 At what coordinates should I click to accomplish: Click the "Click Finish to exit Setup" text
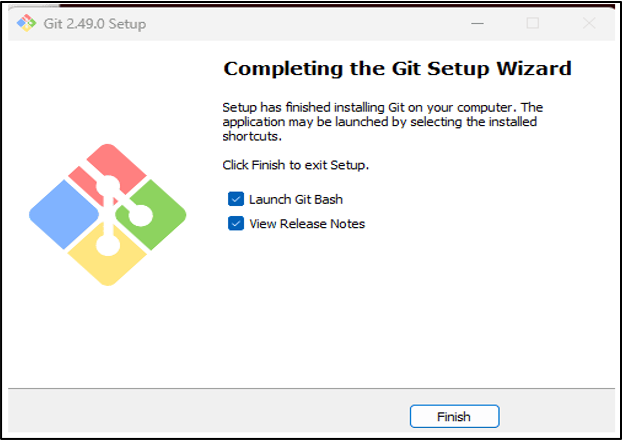click(295, 164)
